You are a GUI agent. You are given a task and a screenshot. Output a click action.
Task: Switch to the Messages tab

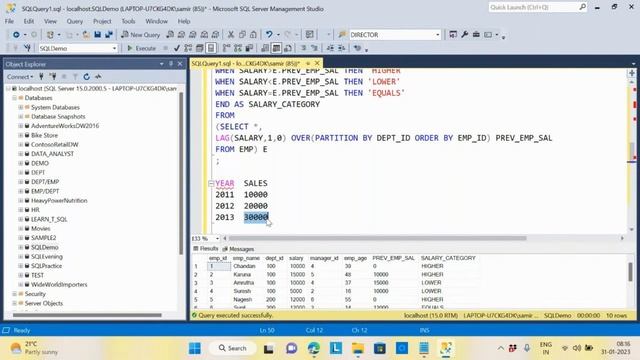point(238,249)
